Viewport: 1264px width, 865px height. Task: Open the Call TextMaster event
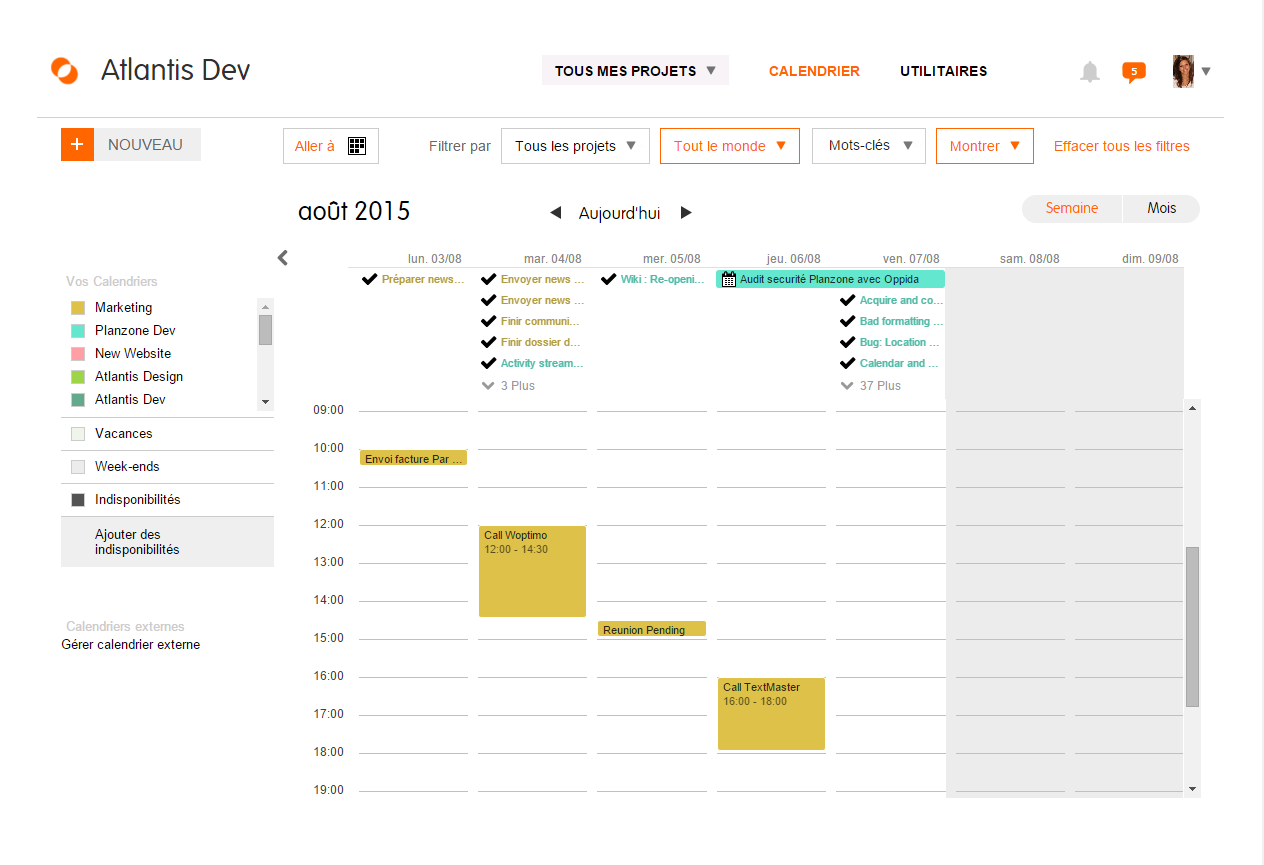coord(771,714)
